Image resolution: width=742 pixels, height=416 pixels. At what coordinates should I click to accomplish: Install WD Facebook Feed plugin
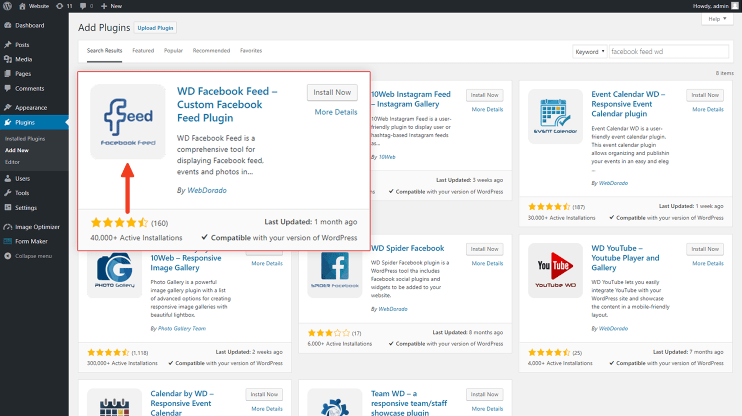[332, 92]
